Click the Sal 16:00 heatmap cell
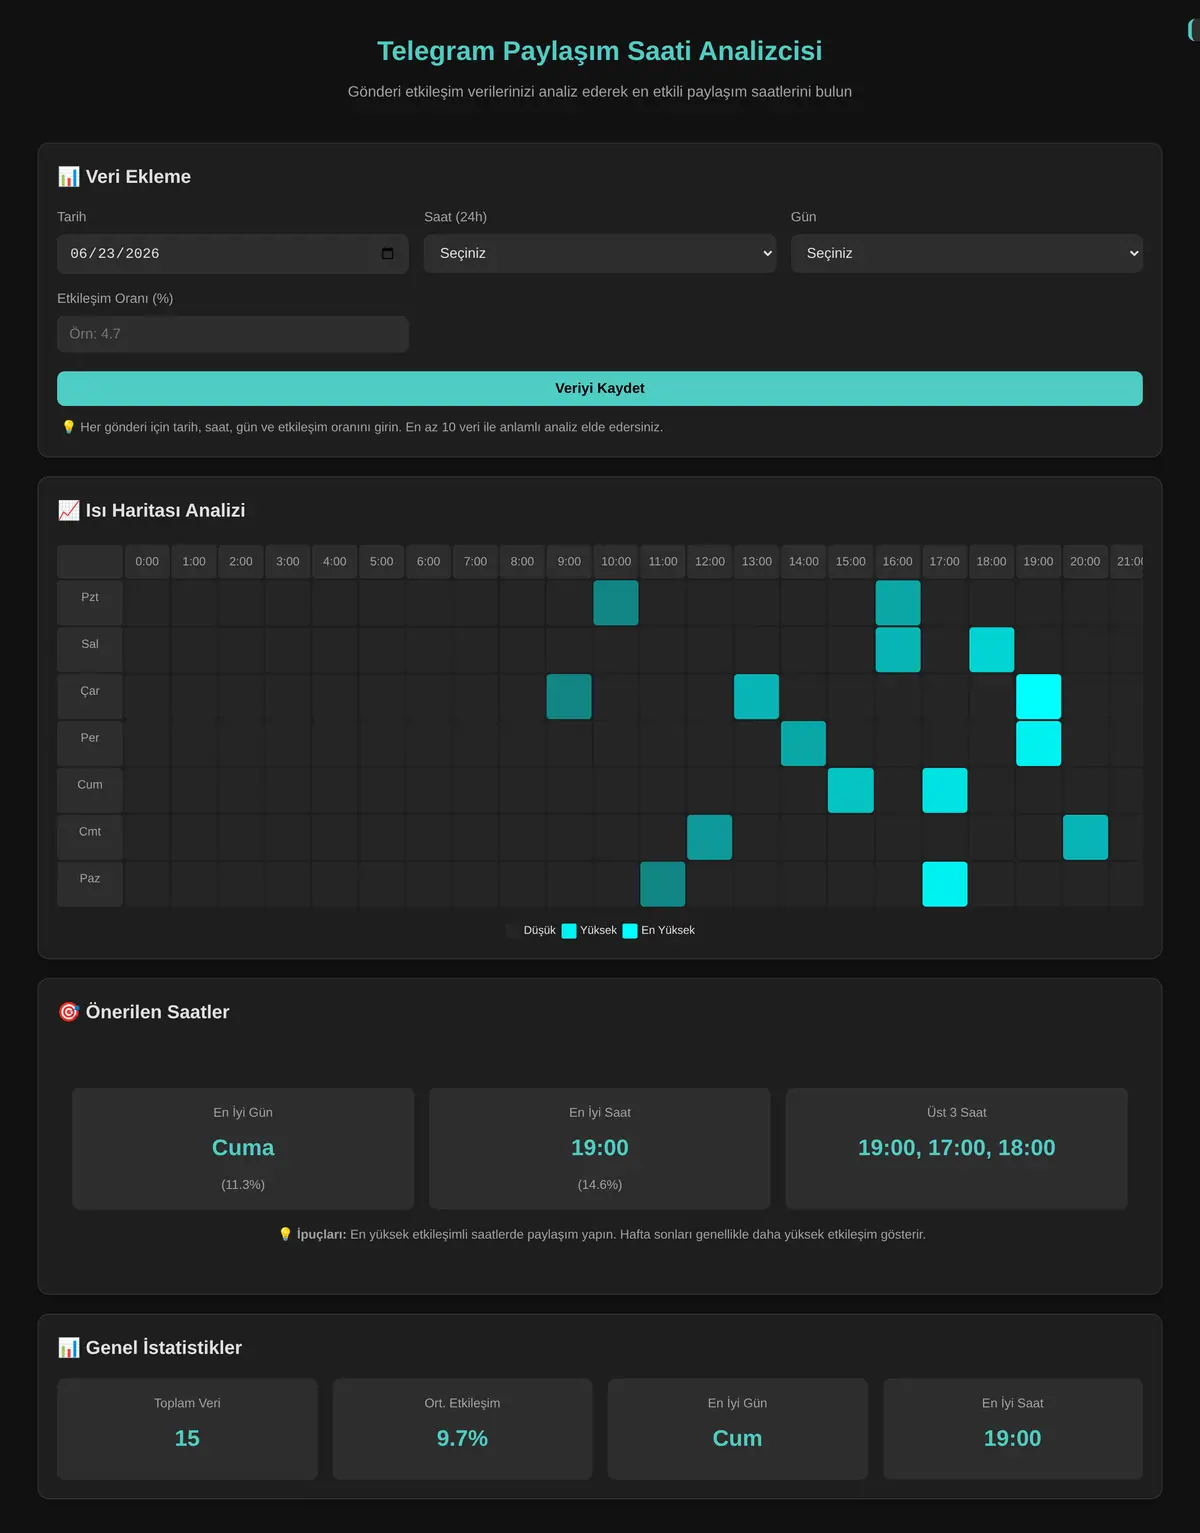The image size is (1200, 1533). 898,650
